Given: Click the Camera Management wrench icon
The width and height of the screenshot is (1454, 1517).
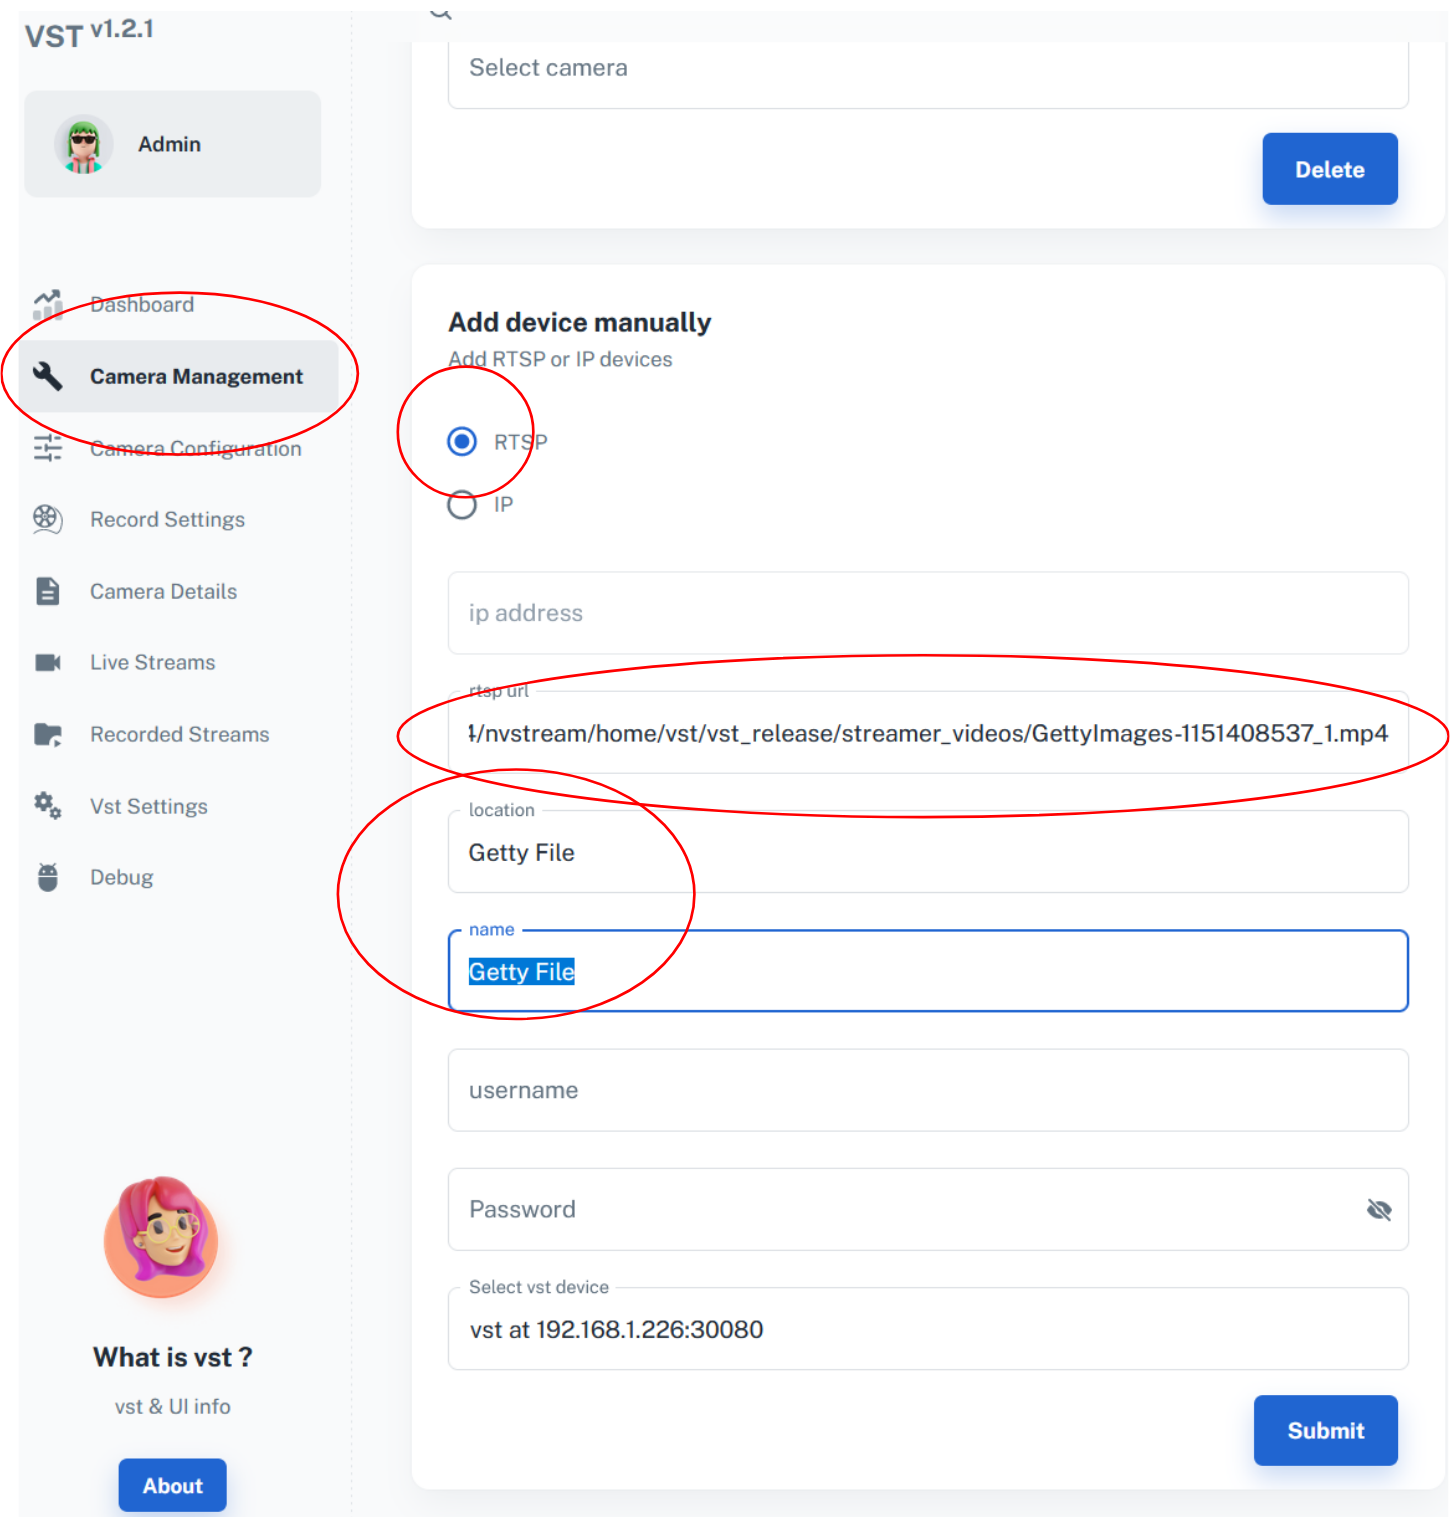Looking at the screenshot, I should 48,376.
